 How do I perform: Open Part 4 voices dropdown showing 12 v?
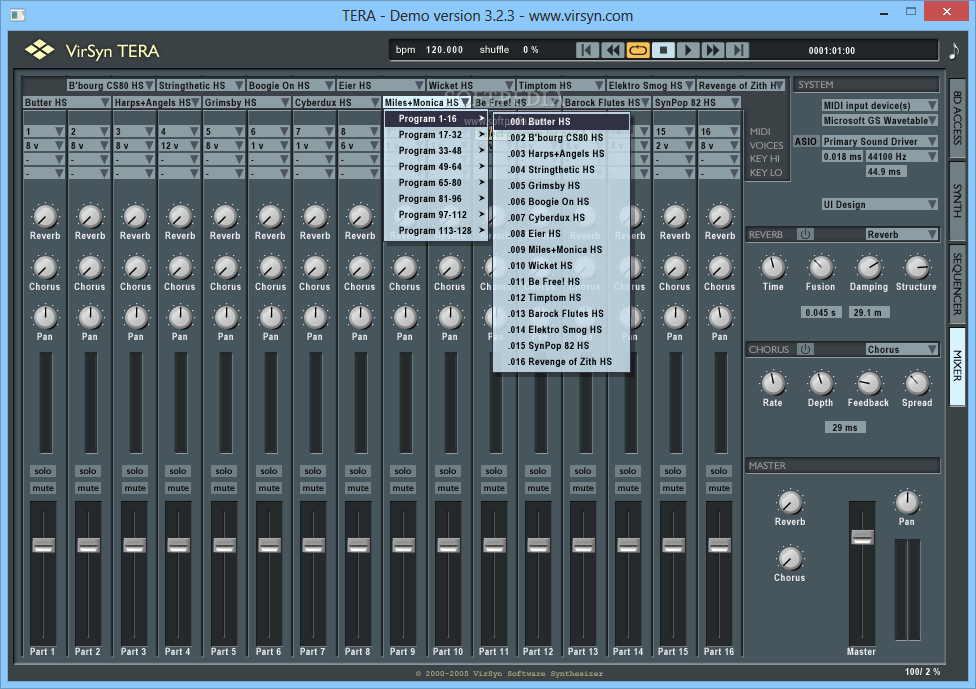coord(180,145)
